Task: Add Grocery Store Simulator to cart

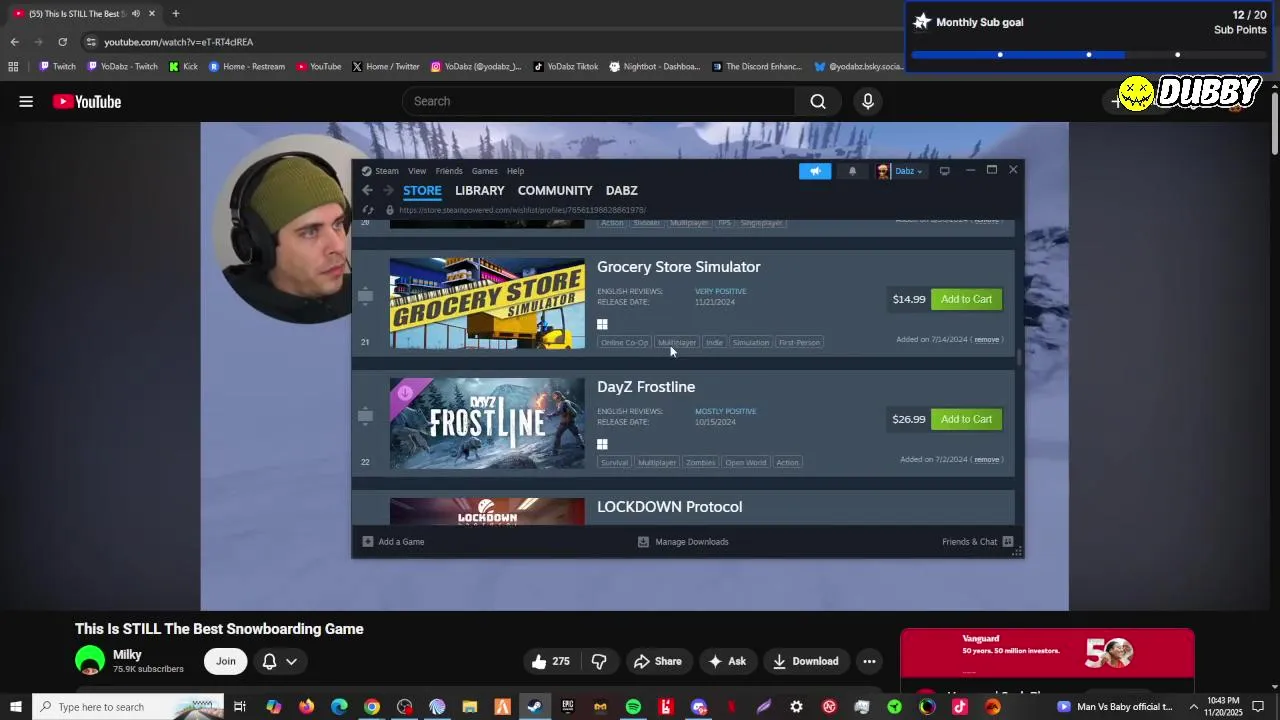Action: click(966, 299)
